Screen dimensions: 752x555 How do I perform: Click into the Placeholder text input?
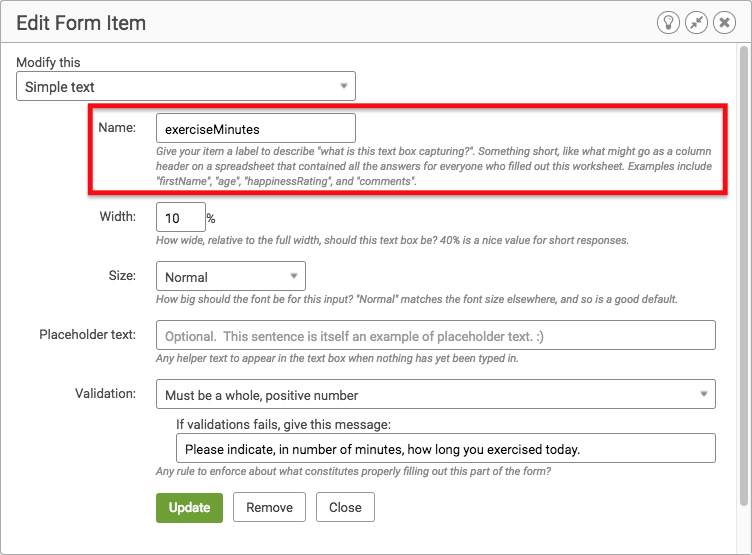coord(435,335)
